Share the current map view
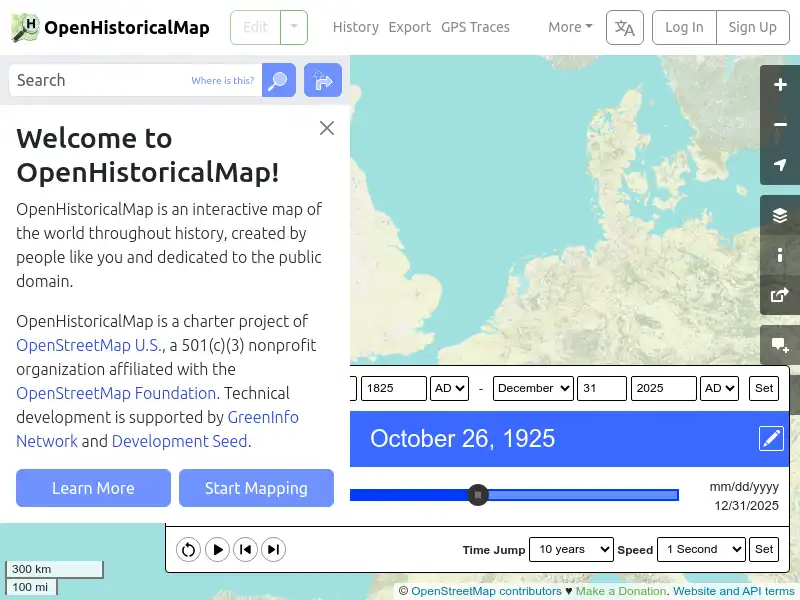The height and width of the screenshot is (600, 800). [779, 295]
